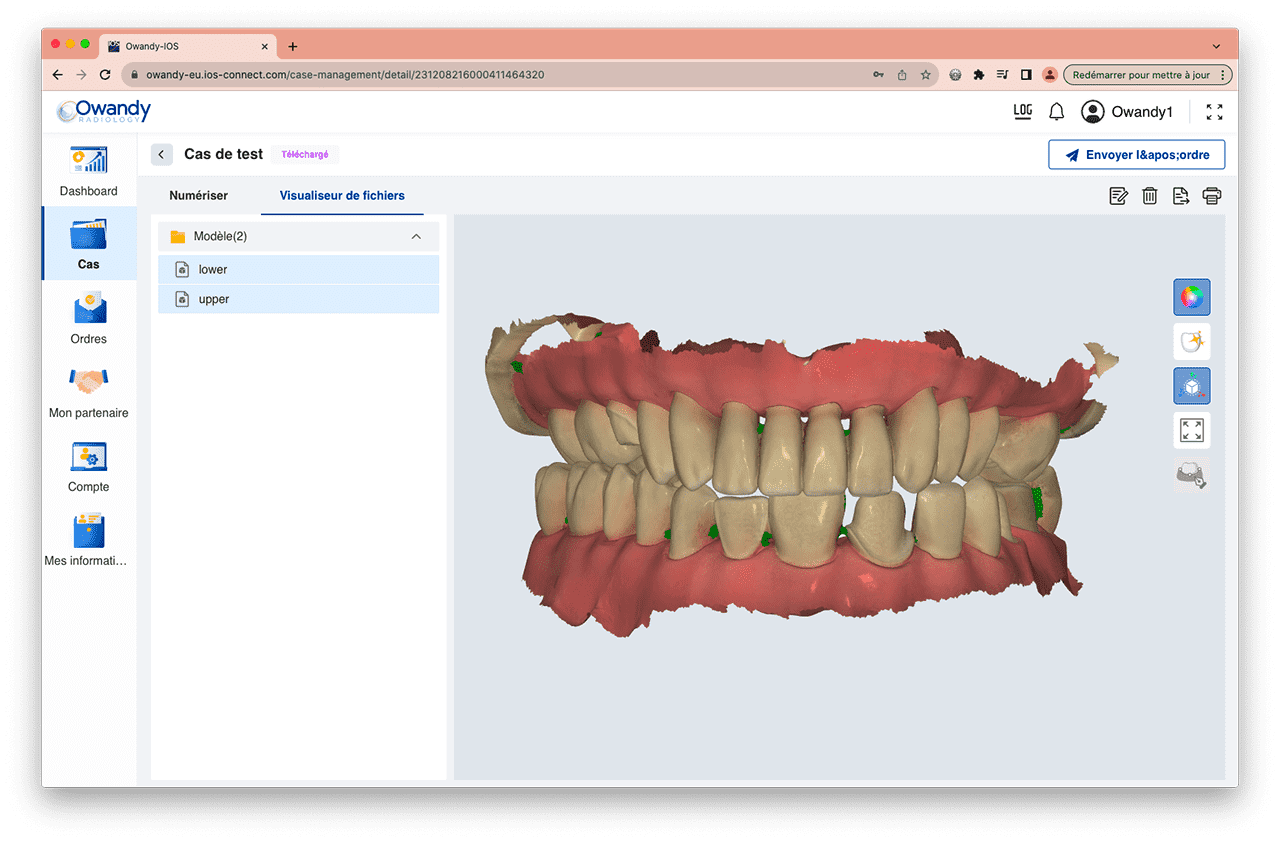Switch to the Numériser tab
The height and width of the screenshot is (842, 1280).
point(199,196)
